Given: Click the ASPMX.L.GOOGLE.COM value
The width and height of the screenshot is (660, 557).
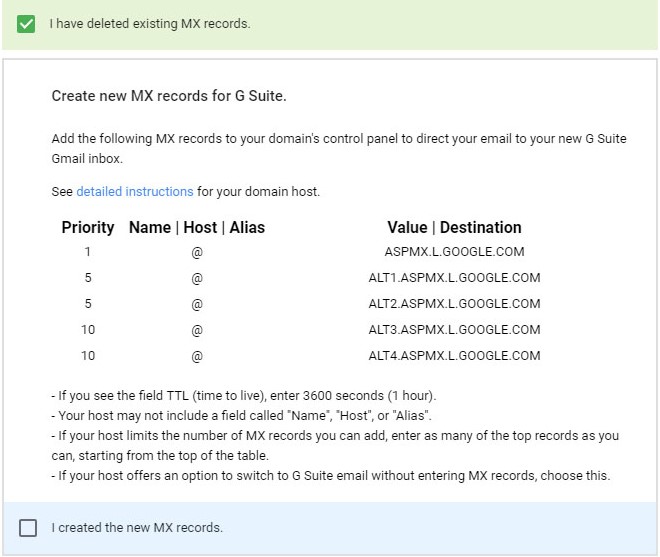Looking at the screenshot, I should click(x=454, y=252).
